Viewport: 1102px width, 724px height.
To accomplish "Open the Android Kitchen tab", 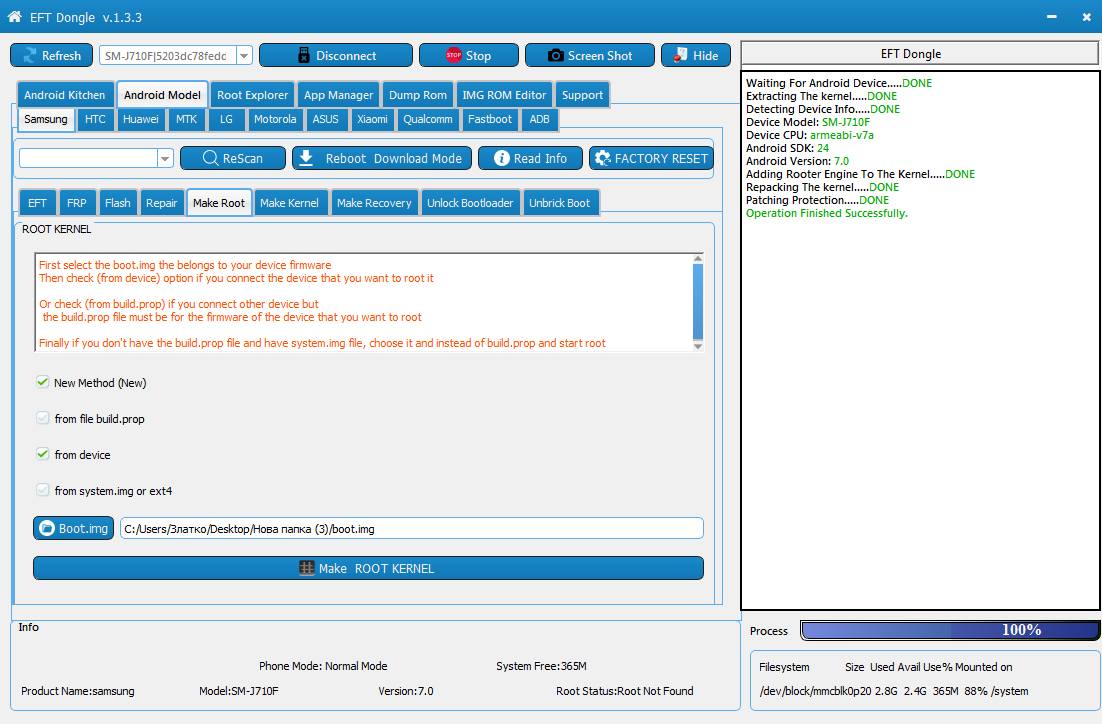I will 65,95.
